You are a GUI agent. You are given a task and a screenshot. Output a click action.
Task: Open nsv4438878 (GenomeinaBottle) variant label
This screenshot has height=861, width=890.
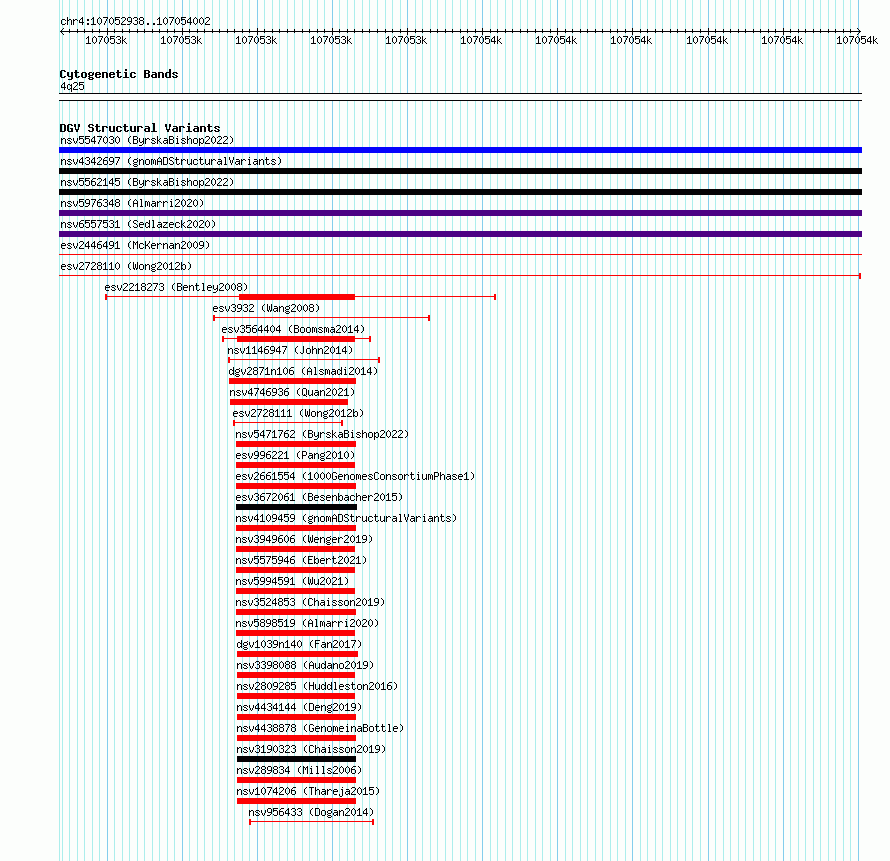point(320,728)
